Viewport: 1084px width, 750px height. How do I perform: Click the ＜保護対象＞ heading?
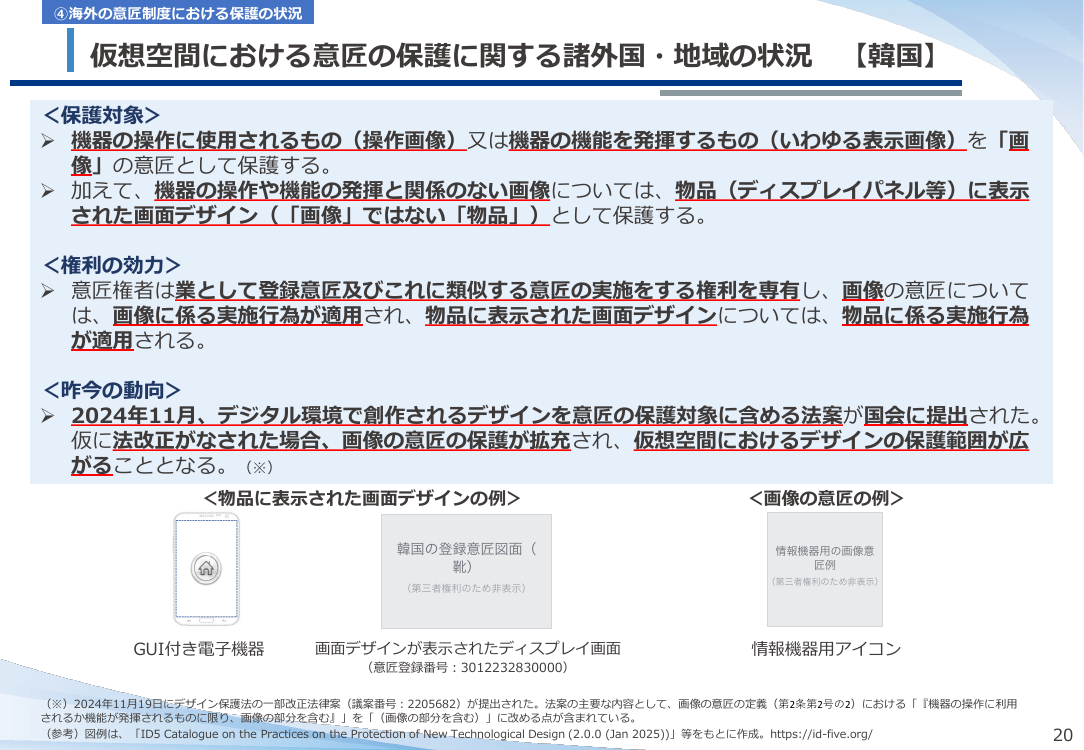[102, 115]
